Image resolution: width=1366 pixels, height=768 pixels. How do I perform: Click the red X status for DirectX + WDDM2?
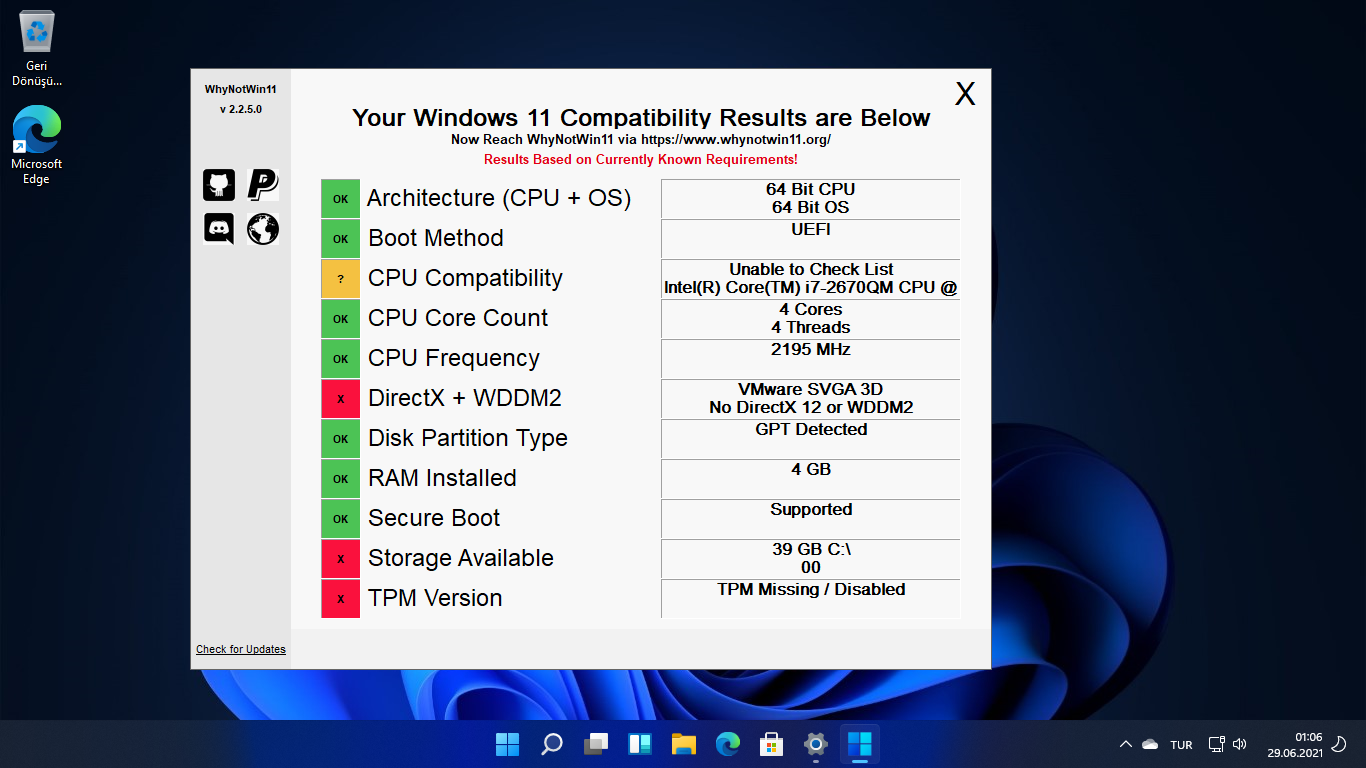coord(340,399)
